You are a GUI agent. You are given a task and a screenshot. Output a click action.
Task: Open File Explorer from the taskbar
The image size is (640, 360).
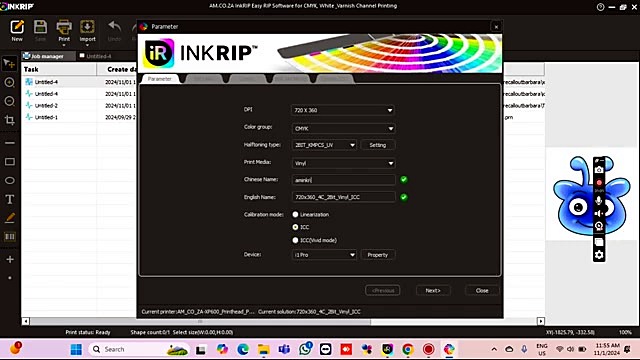point(264,349)
